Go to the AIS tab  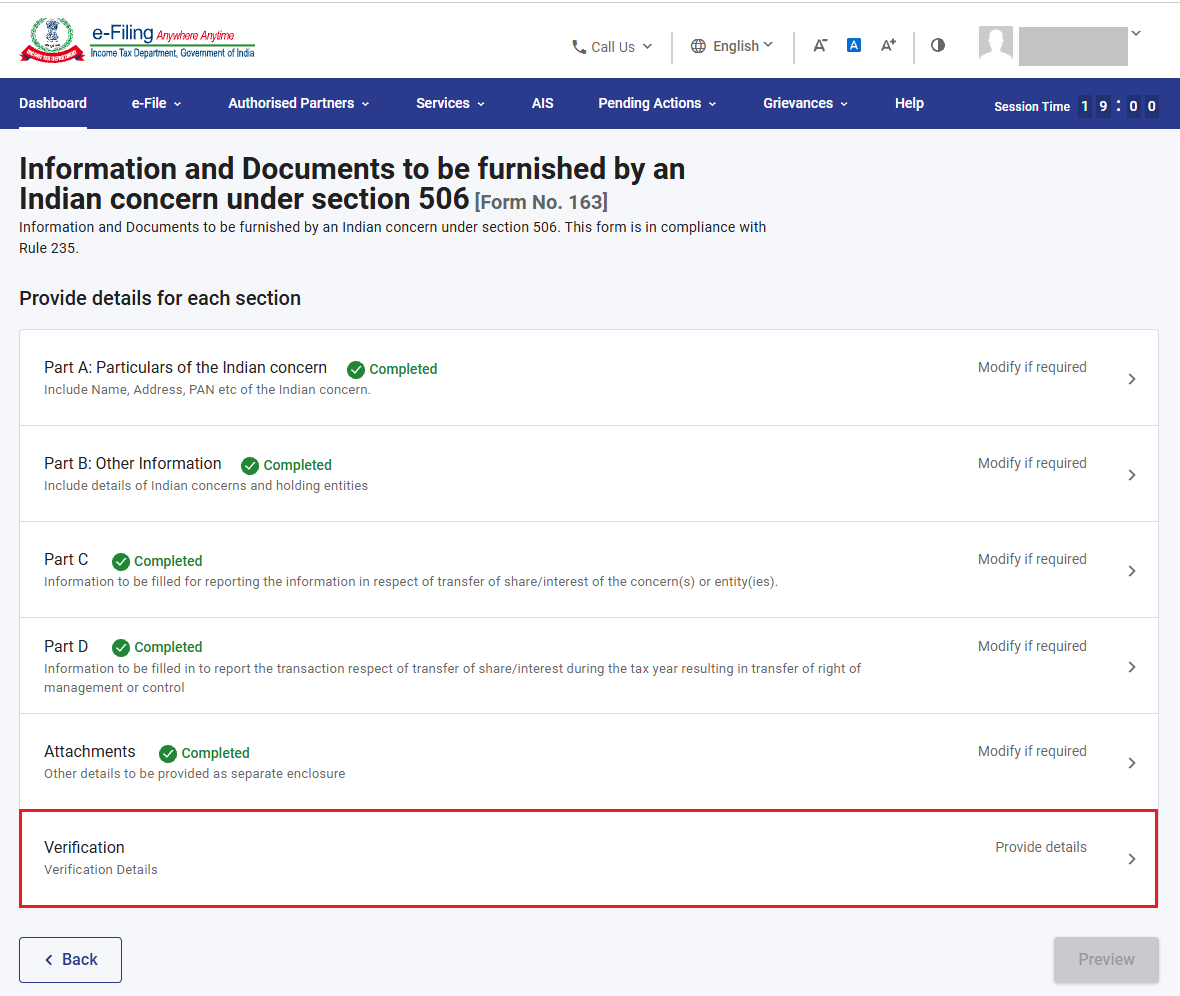click(x=543, y=103)
